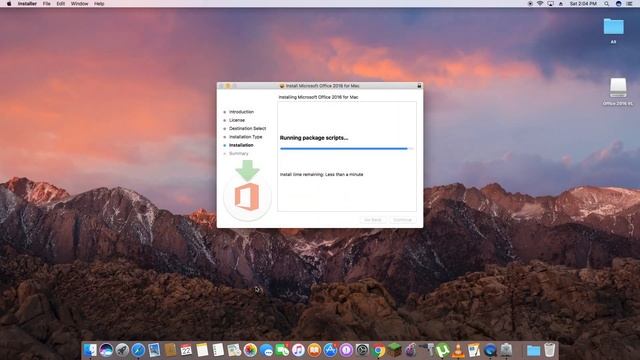
Task: Open the blue Messages bubble icon
Action: [x=266, y=350]
